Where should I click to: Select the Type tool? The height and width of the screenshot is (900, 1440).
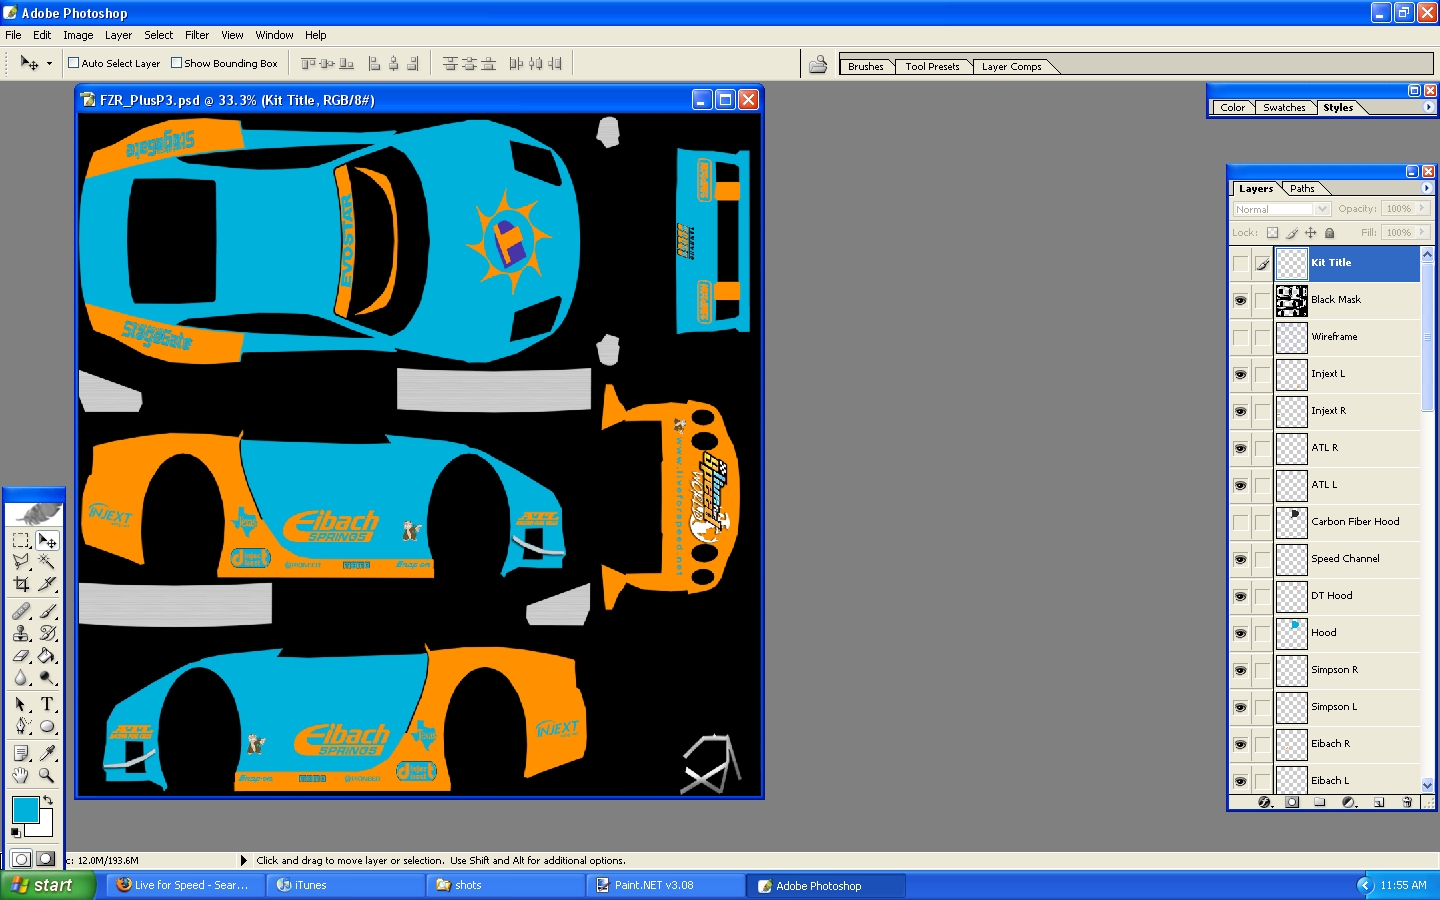tap(47, 705)
